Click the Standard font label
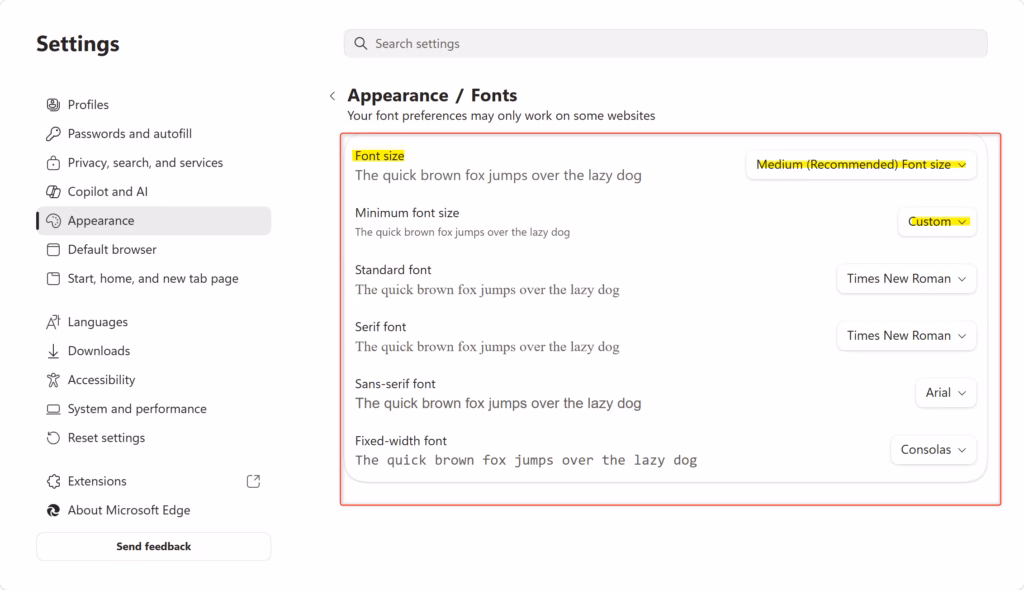This screenshot has width=1024, height=590. tap(393, 270)
